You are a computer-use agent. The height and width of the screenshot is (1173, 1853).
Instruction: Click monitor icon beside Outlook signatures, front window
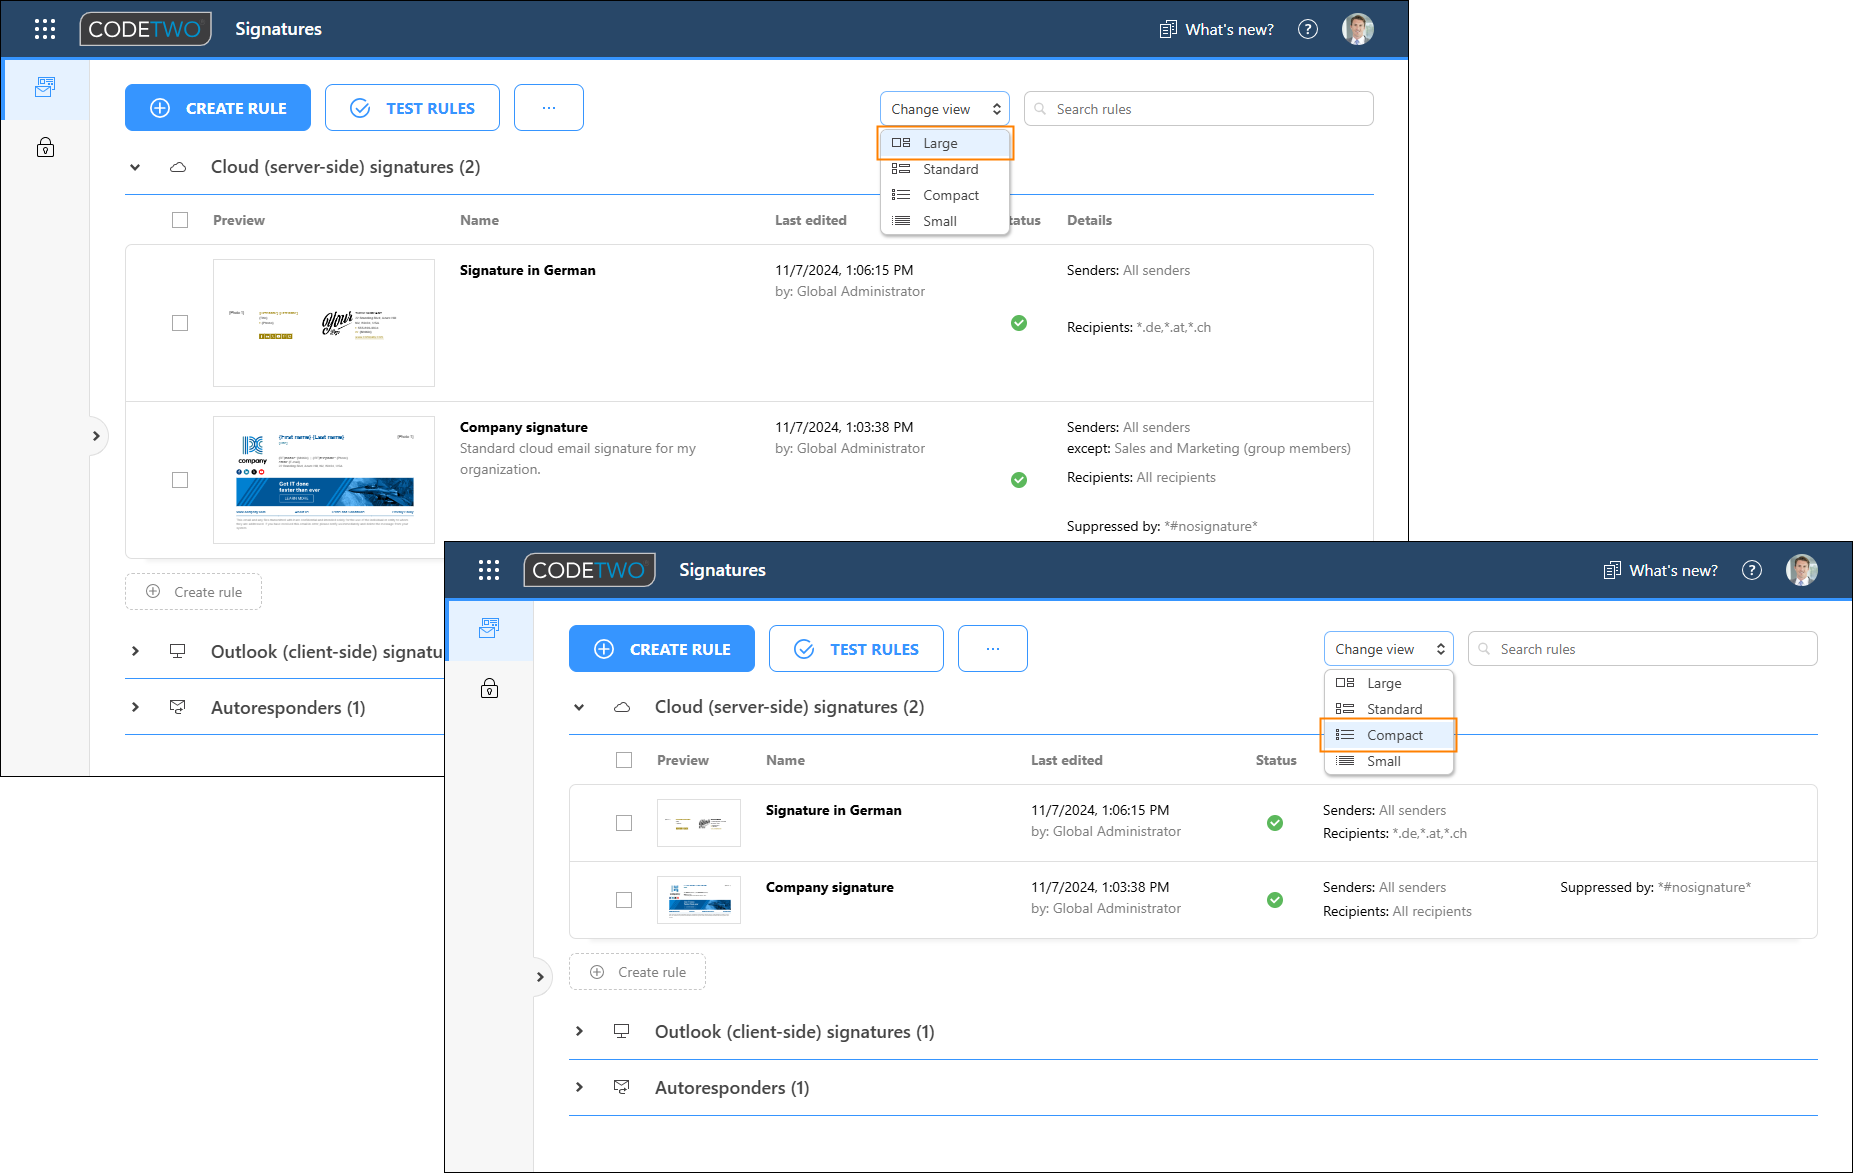tap(622, 1031)
